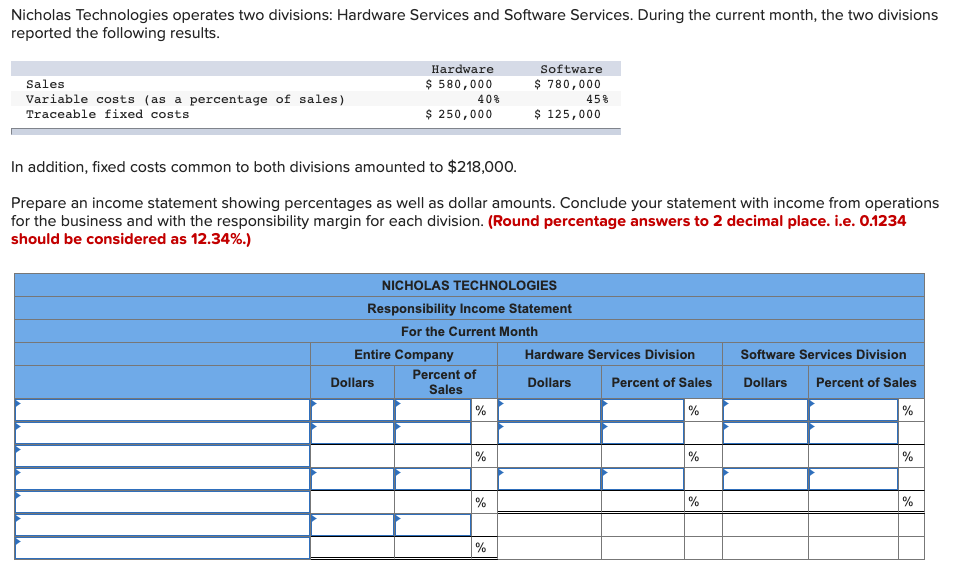This screenshot has height=562, width=953.
Task: Open the first row's label dropdown in statement
Action: click(162, 410)
